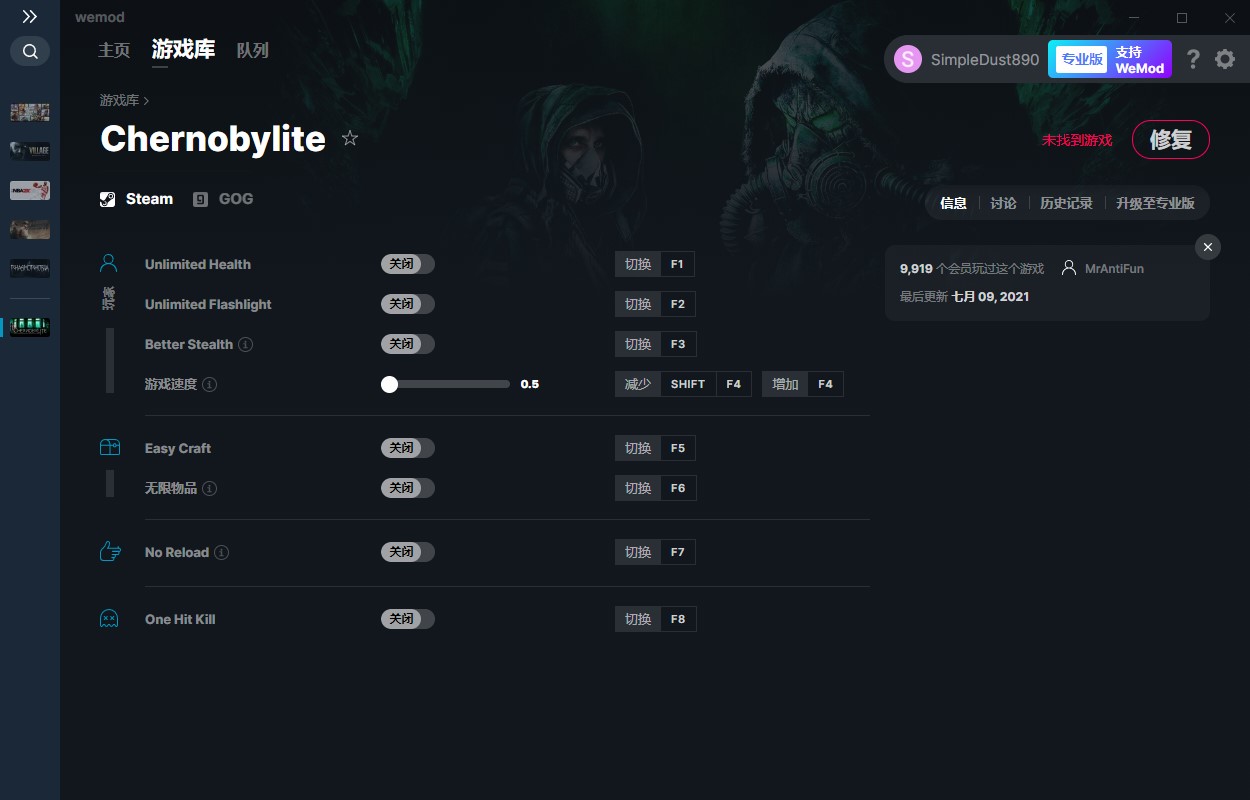Open the Village game thumbnail in sidebar
Image resolution: width=1250 pixels, height=800 pixels.
click(30, 151)
